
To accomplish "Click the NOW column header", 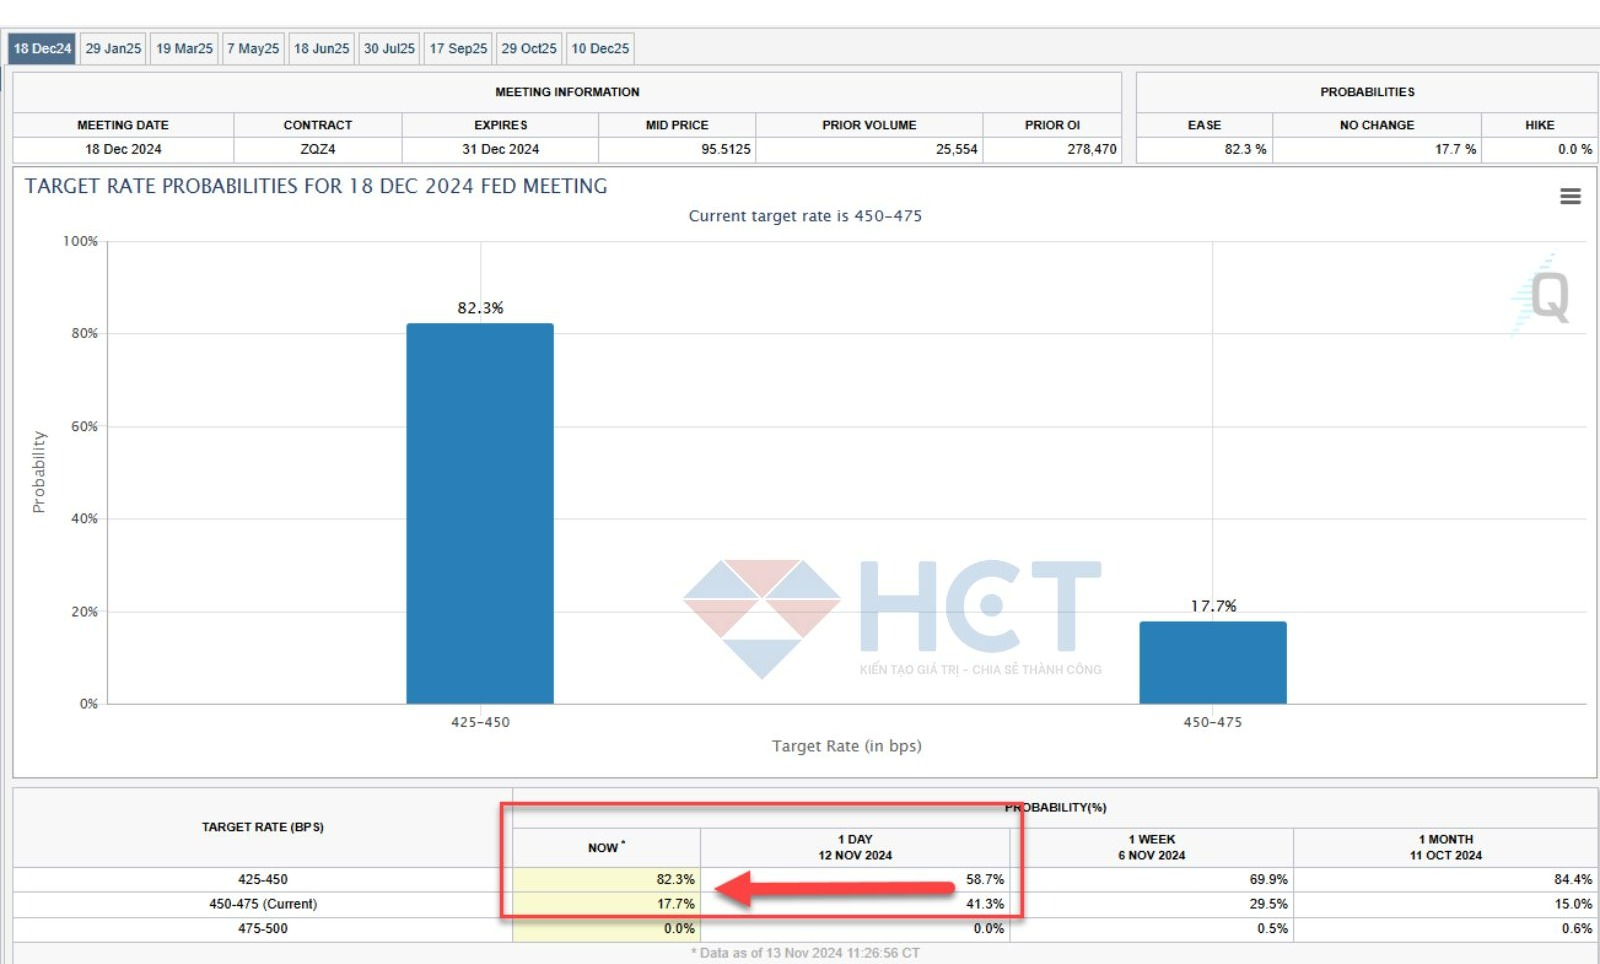I will click(606, 847).
